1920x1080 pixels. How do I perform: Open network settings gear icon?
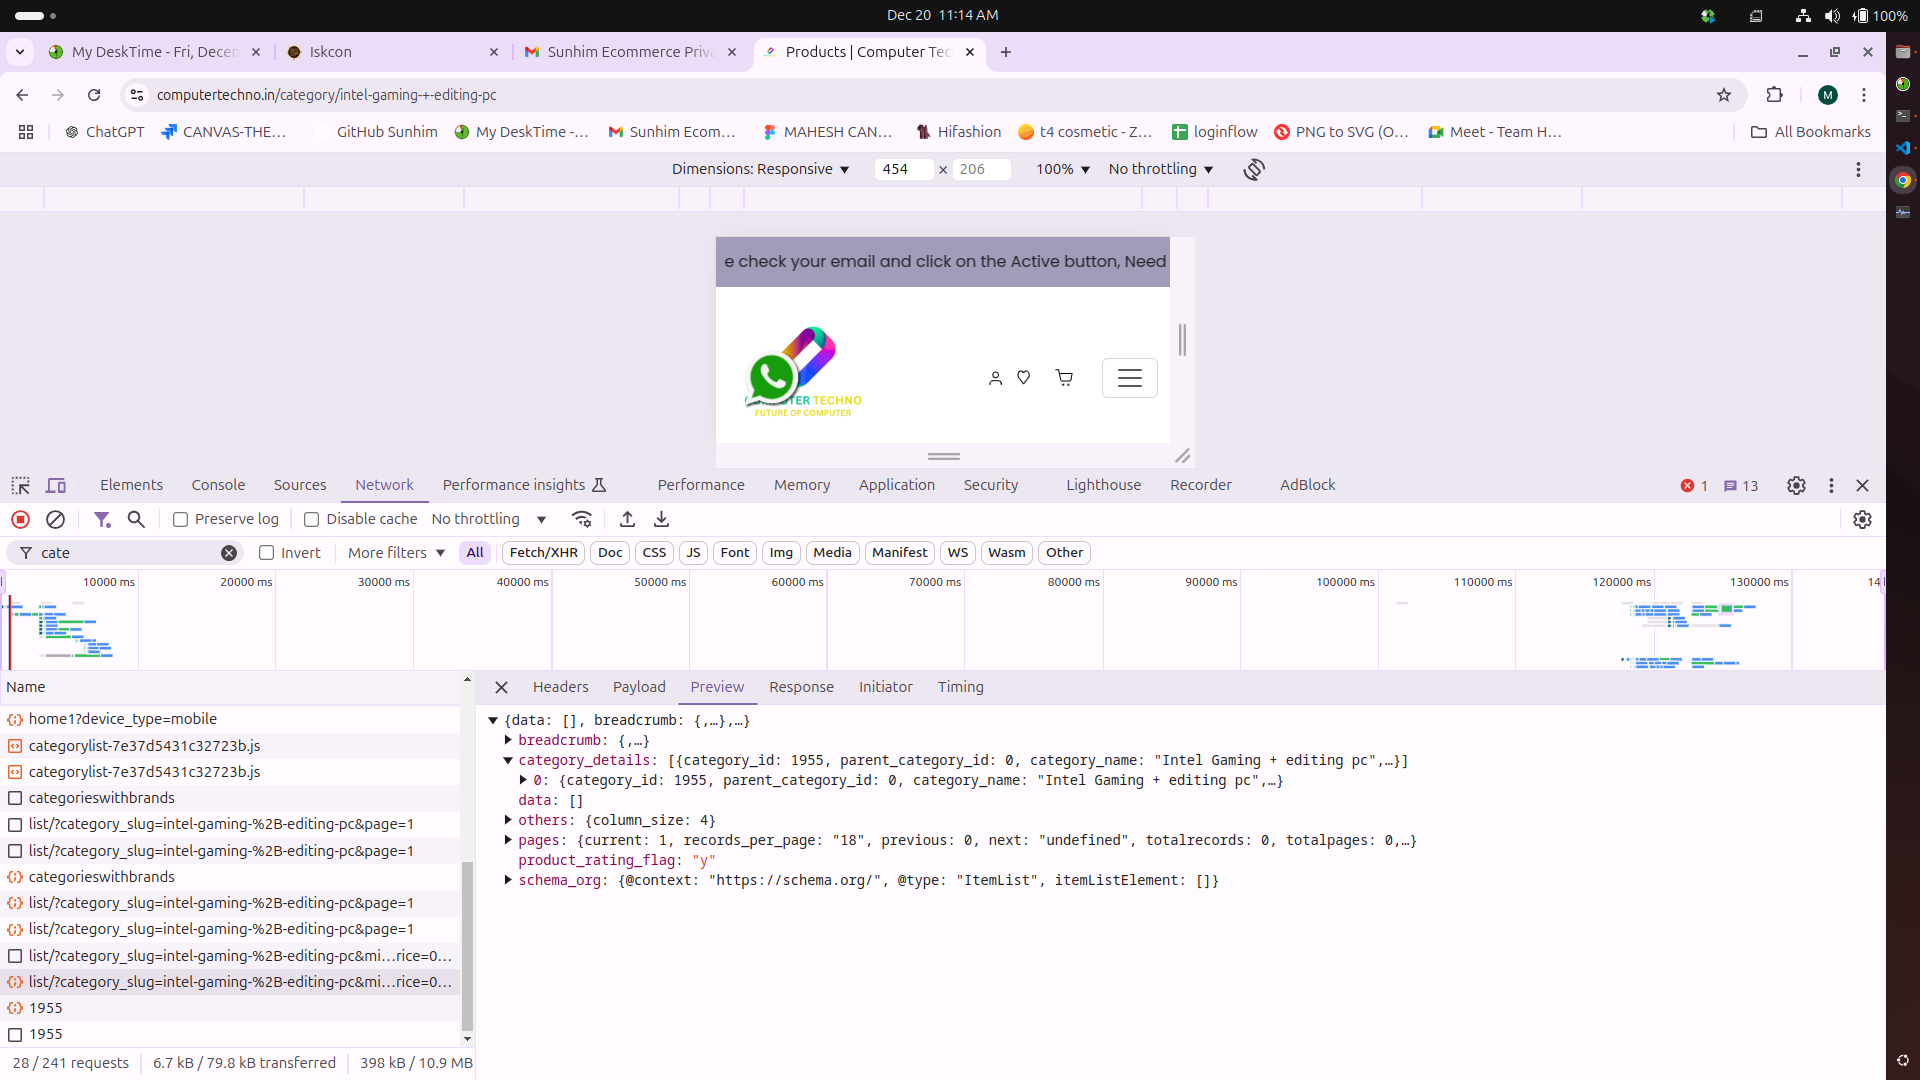point(1862,520)
